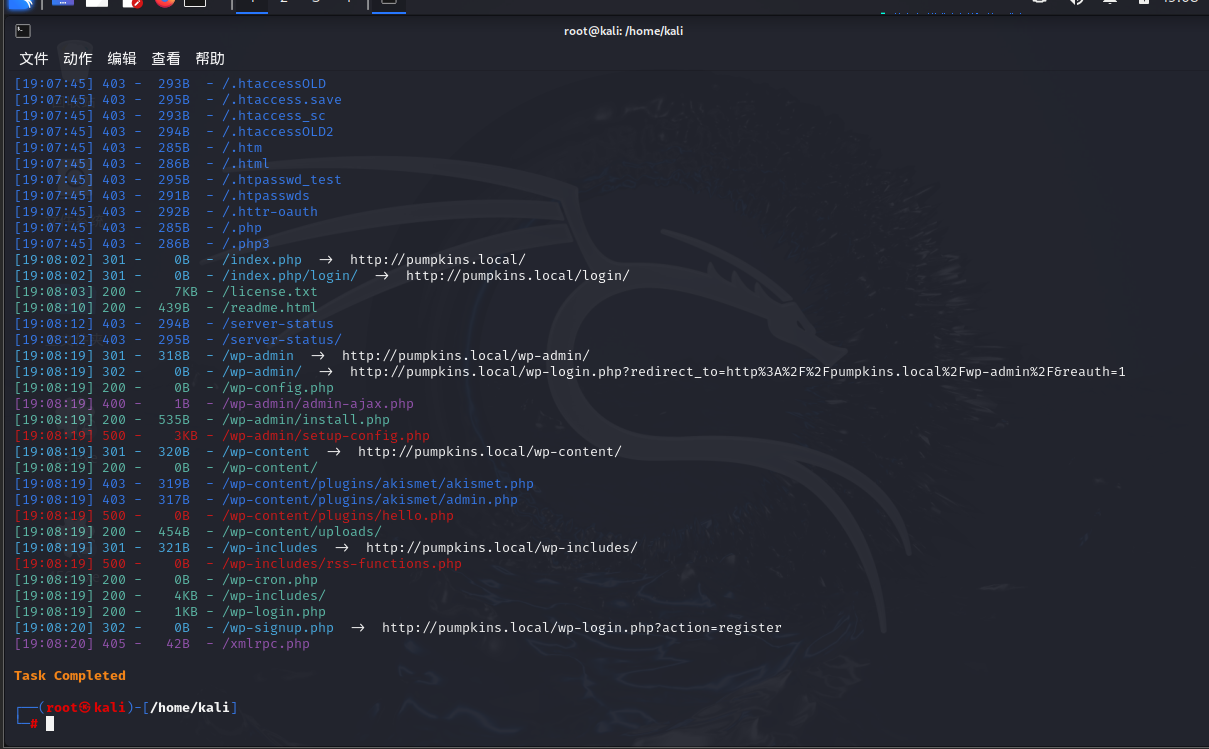Click the /.php path entry

[x=242, y=228]
